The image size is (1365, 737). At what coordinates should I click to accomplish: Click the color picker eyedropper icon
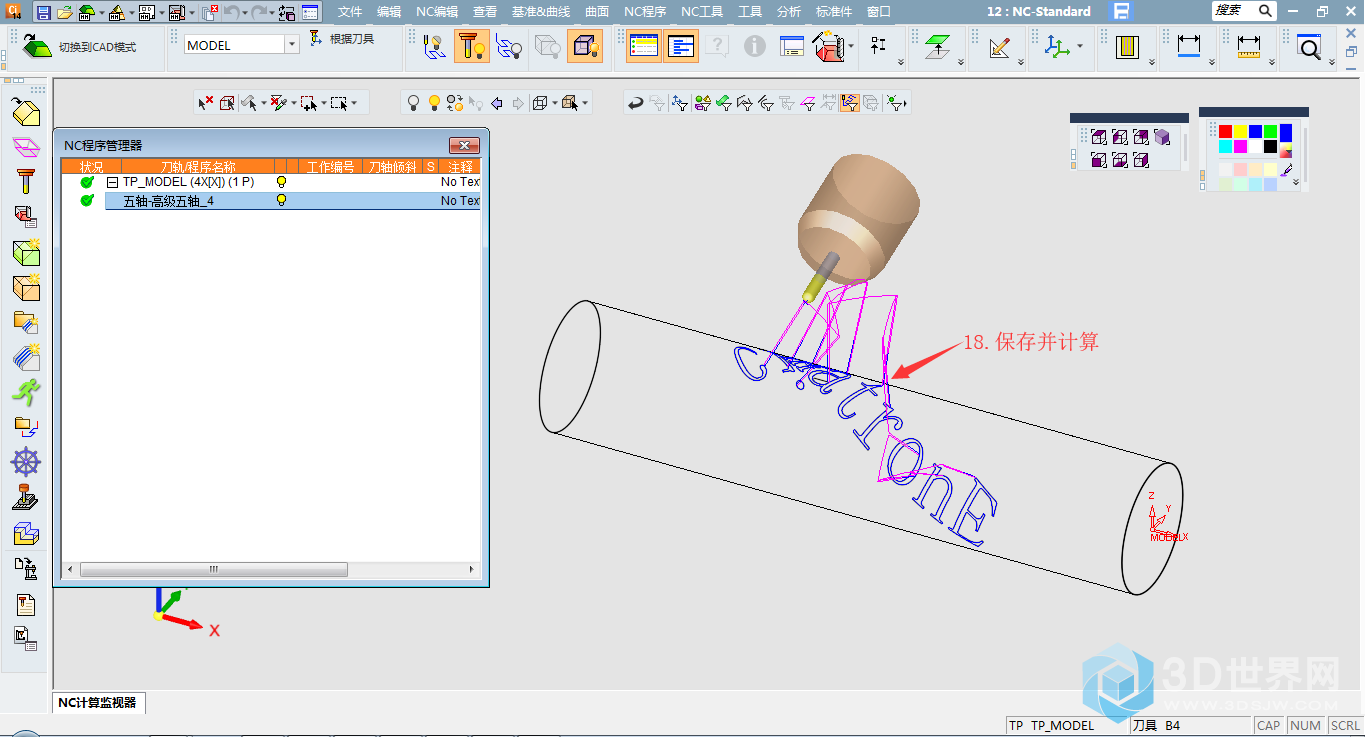(1287, 170)
